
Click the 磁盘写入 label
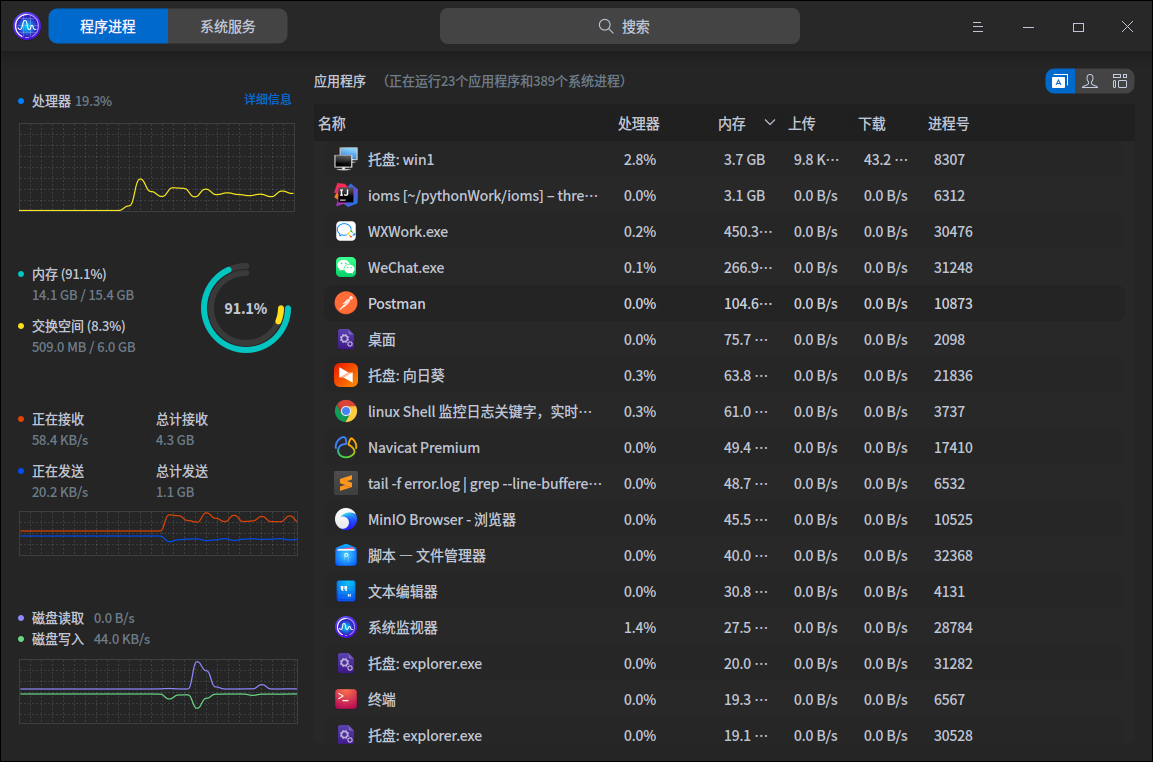[58, 639]
